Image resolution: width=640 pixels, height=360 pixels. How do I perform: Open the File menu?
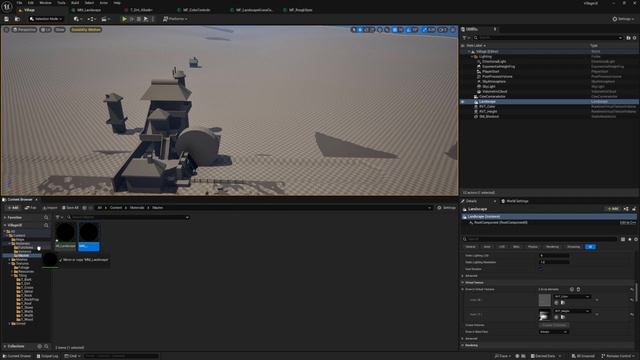click(19, 3)
